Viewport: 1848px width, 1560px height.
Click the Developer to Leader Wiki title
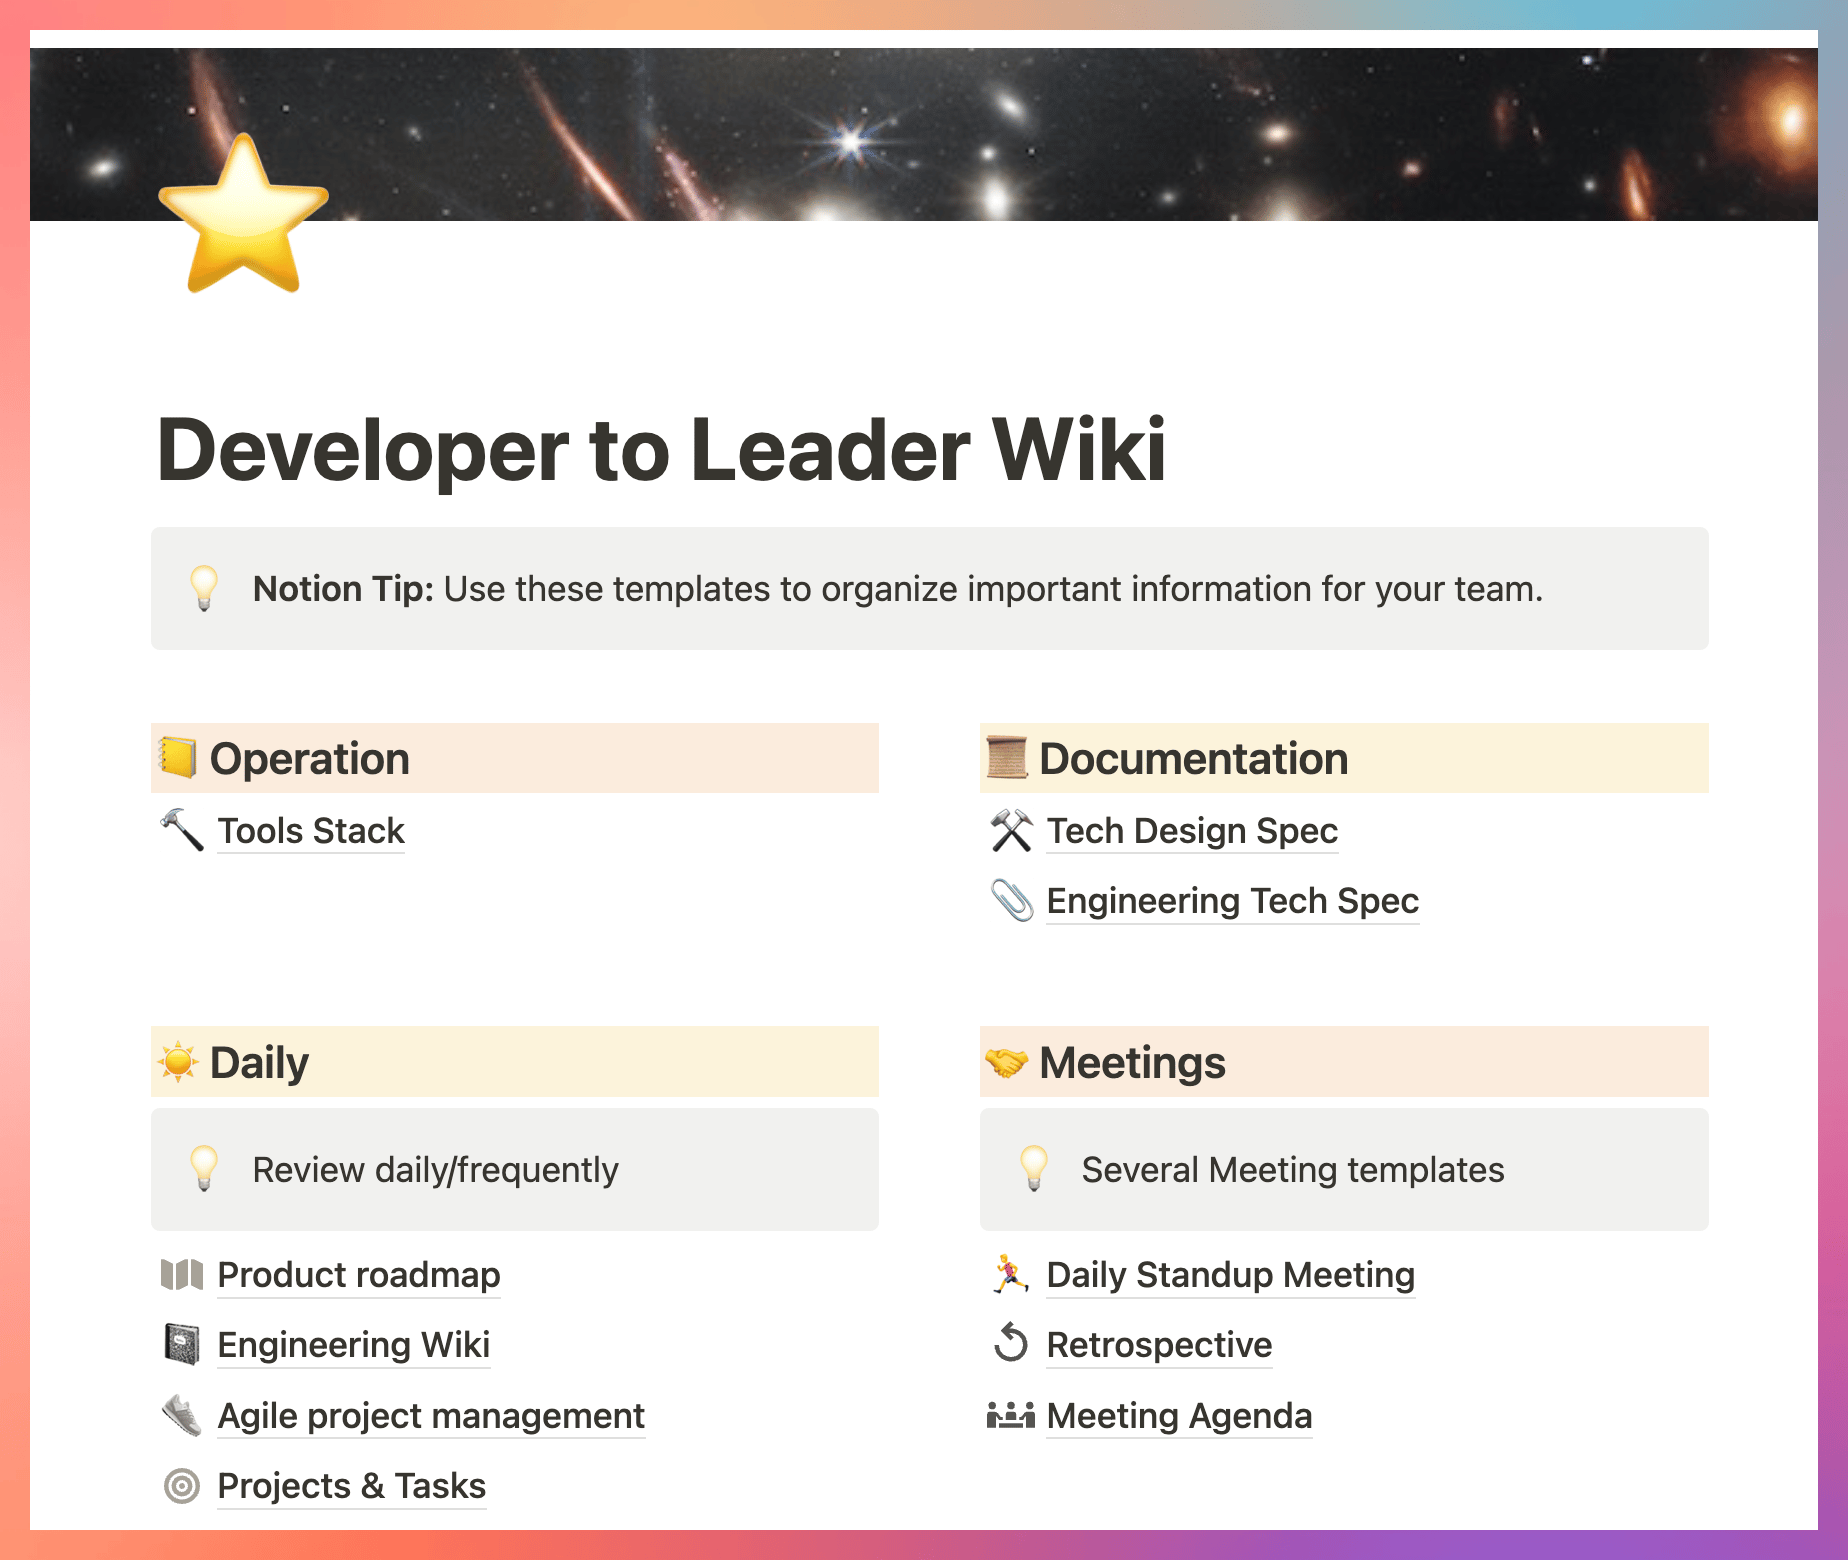(661, 450)
